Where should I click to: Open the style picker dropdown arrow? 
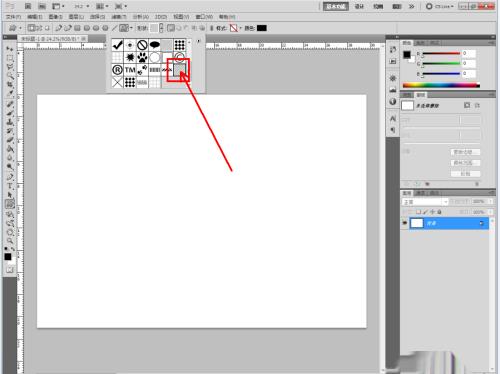click(x=240, y=28)
